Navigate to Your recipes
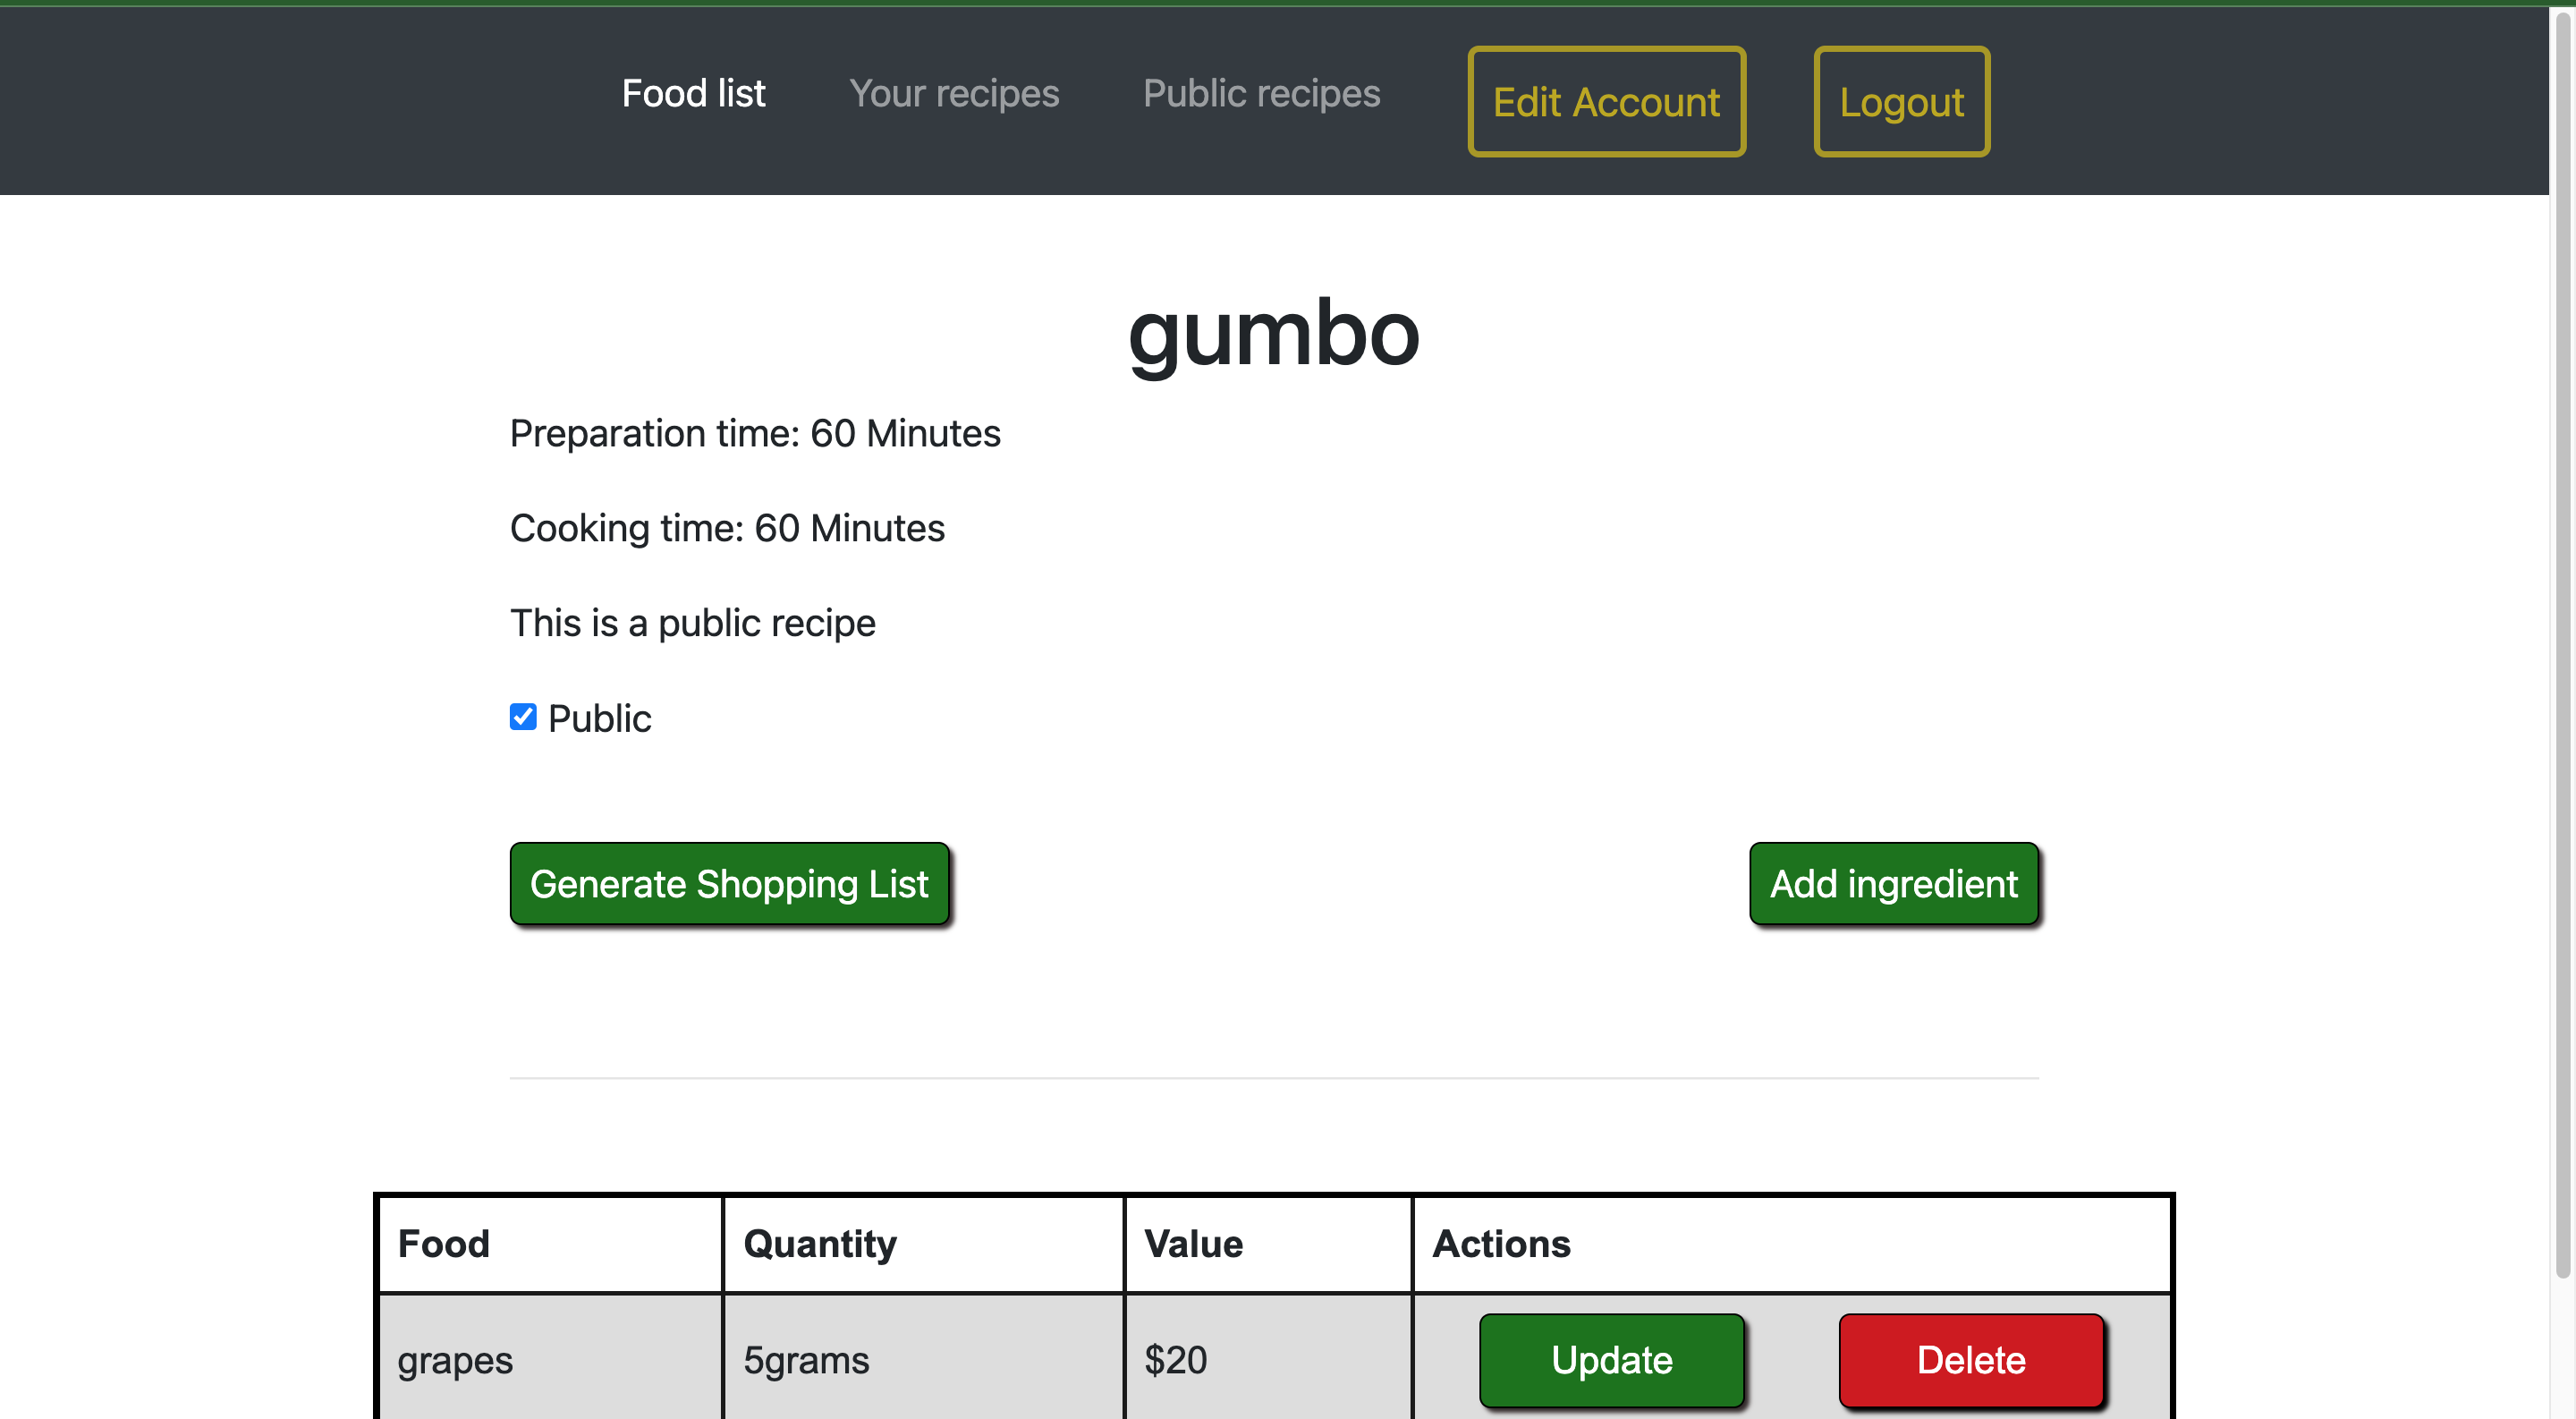 pyautogui.click(x=955, y=93)
